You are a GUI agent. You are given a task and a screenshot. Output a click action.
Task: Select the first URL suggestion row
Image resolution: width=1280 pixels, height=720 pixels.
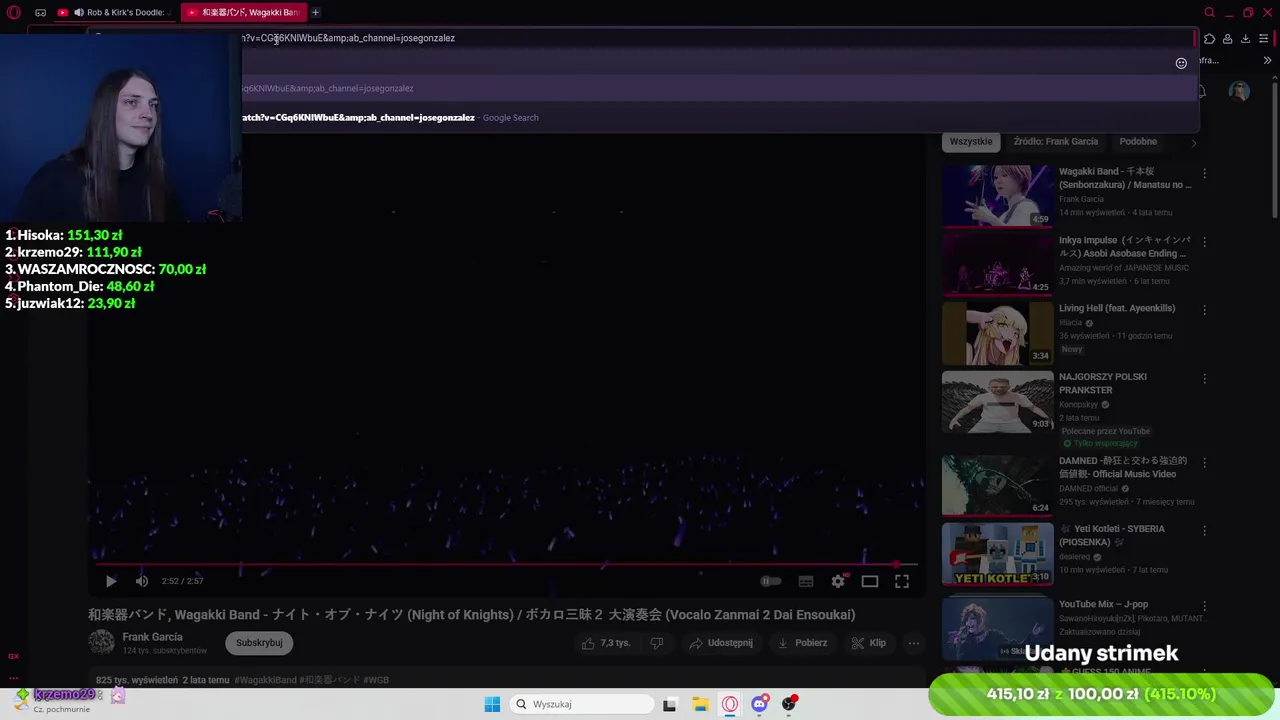pos(719,88)
